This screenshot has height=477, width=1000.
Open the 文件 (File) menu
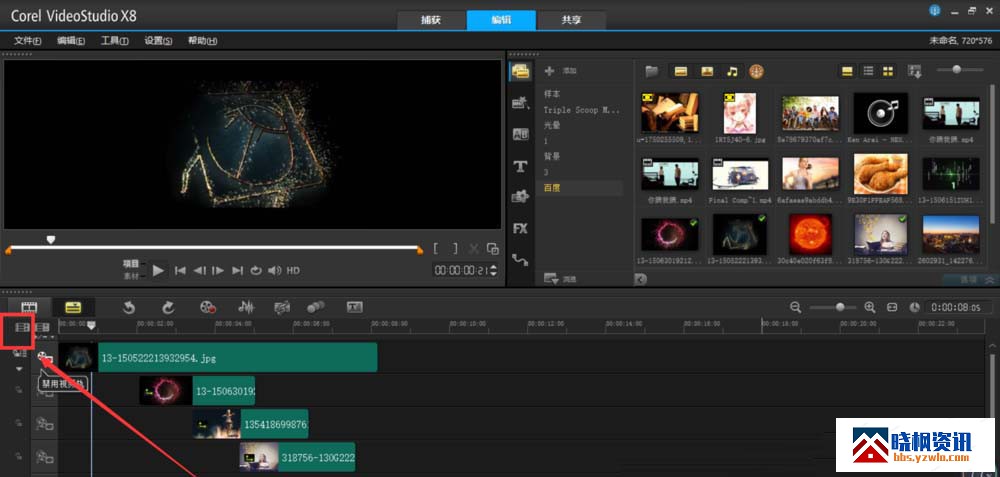pos(27,41)
